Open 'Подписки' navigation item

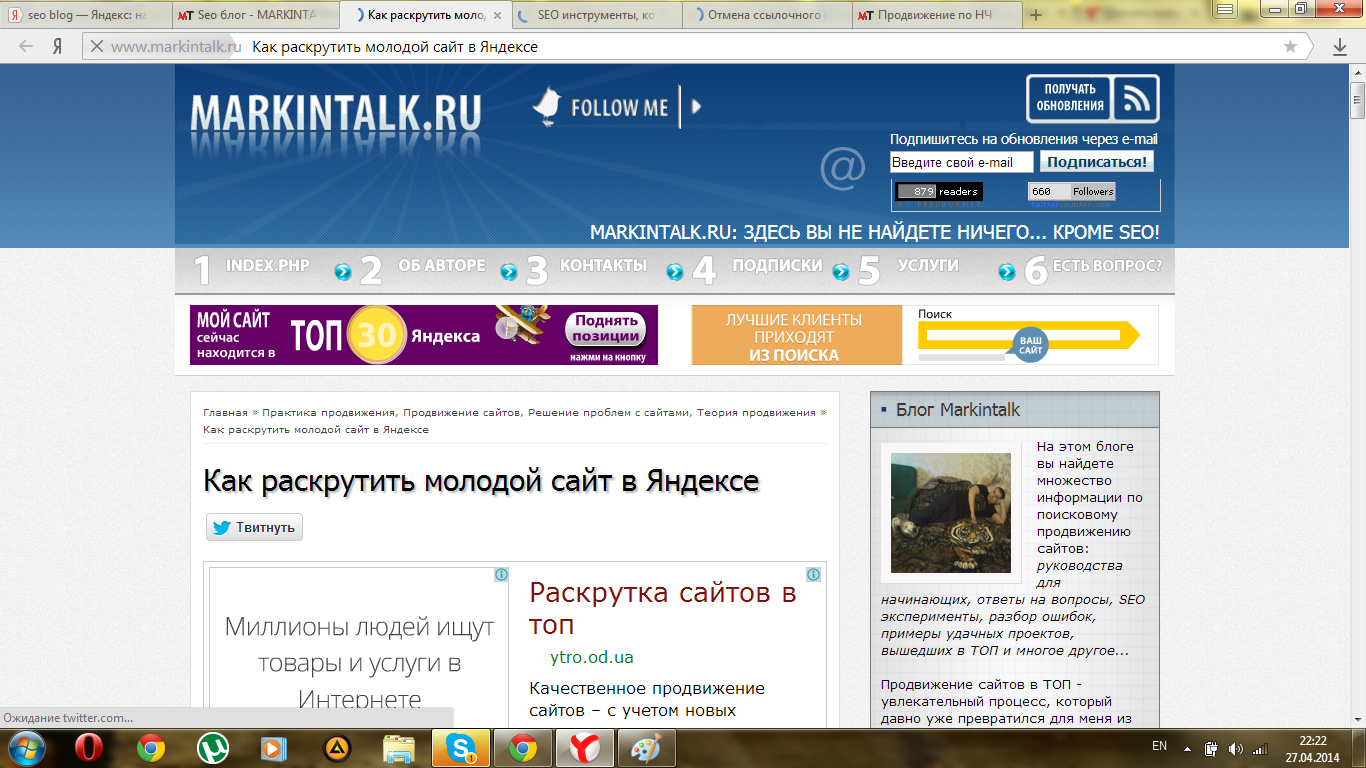coord(777,266)
